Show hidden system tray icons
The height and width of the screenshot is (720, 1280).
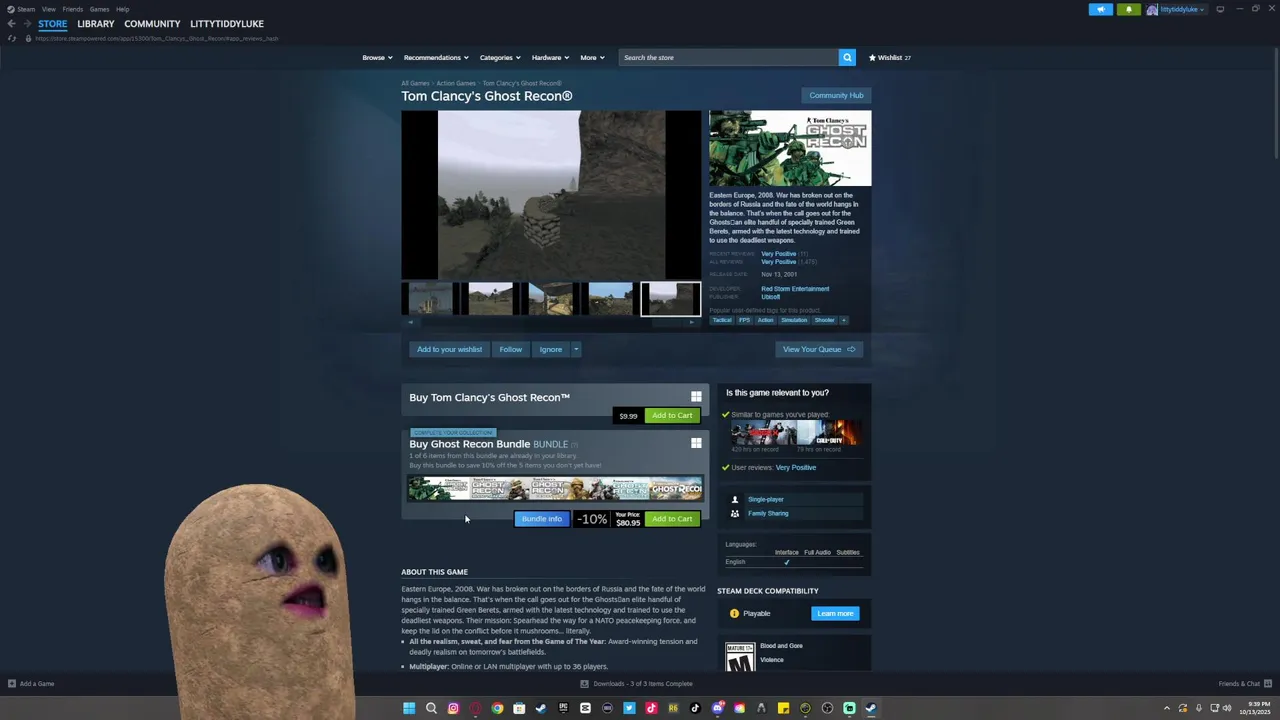pyautogui.click(x=1166, y=708)
